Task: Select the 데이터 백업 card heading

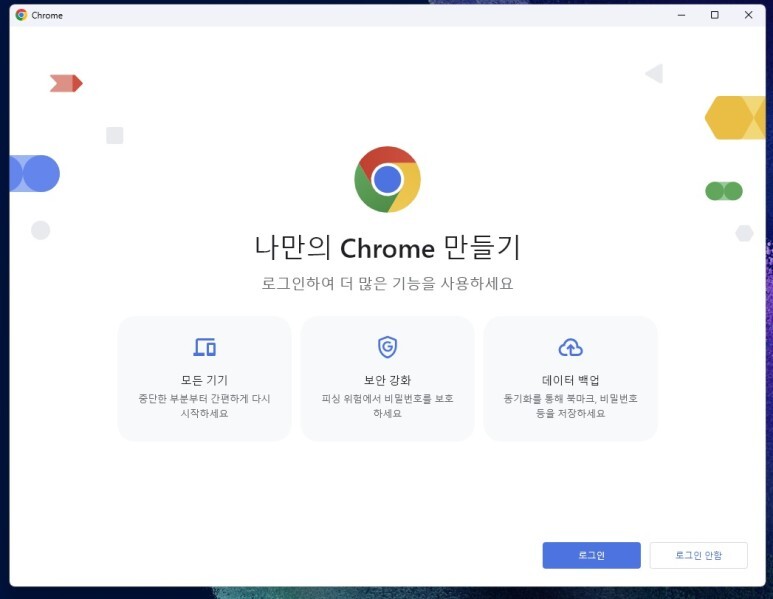Action: 570,380
